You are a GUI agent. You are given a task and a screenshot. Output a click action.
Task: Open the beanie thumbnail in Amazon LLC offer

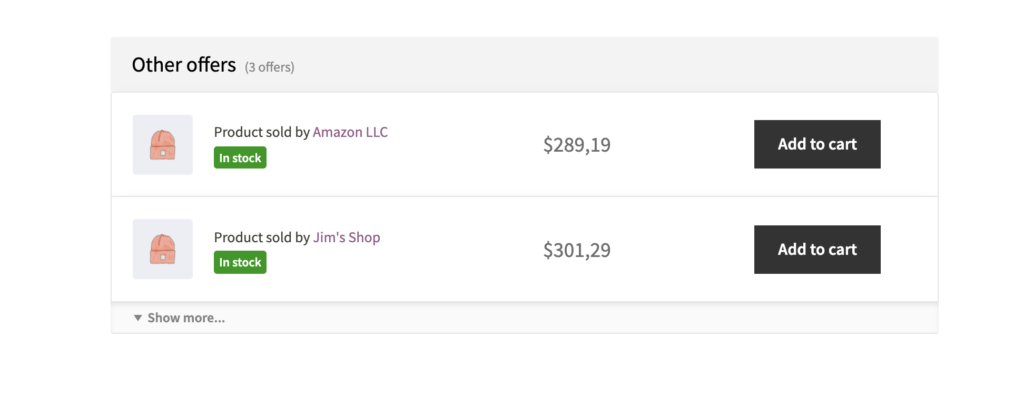[163, 144]
